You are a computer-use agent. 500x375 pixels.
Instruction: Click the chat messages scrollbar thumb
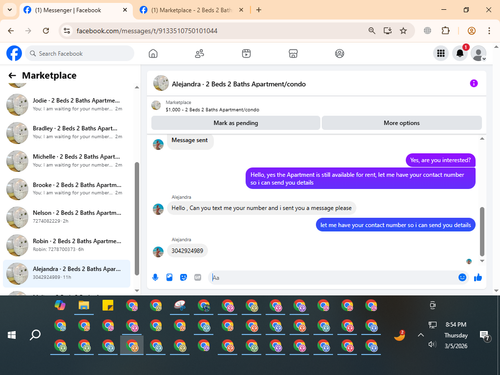coord(482,231)
